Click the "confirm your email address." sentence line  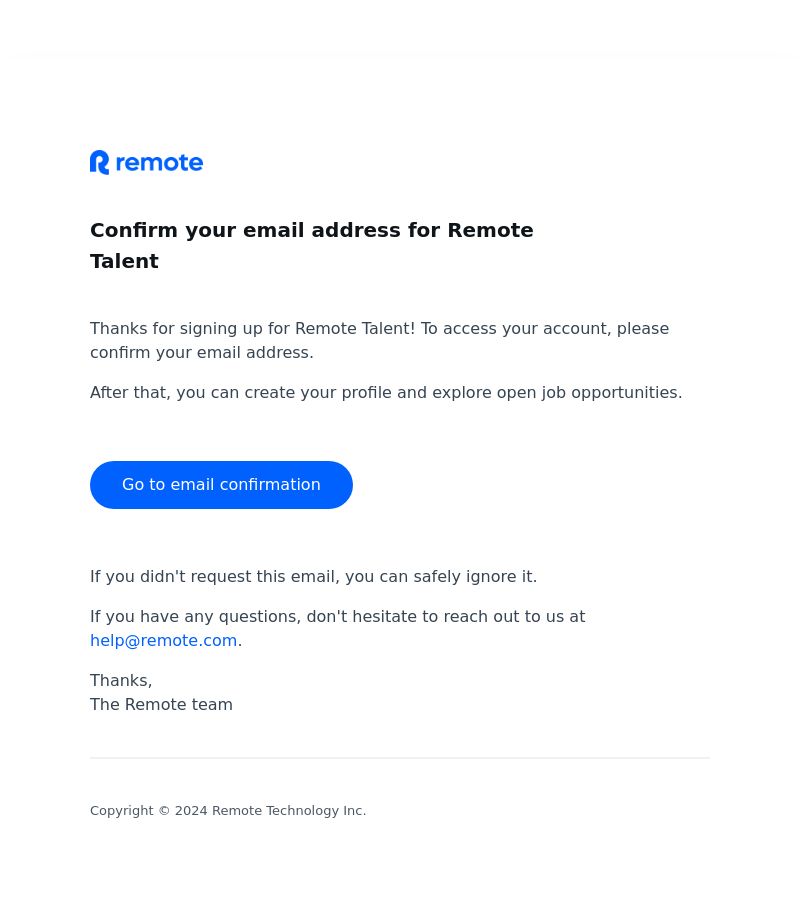(x=201, y=352)
